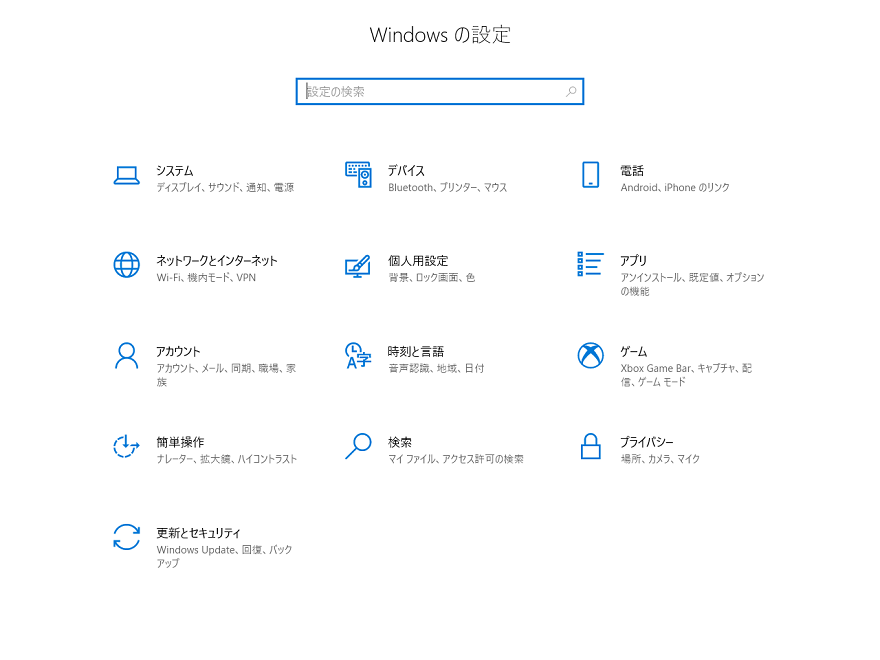This screenshot has height=660, width=880.
Task: Click the 'ディスプレイ、サウンド、通知、電源' description
Action: (x=225, y=187)
